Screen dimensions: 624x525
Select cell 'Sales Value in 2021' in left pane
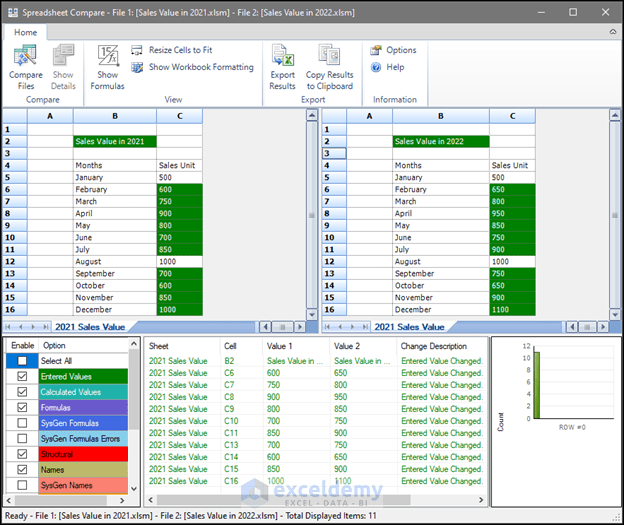coord(115,141)
